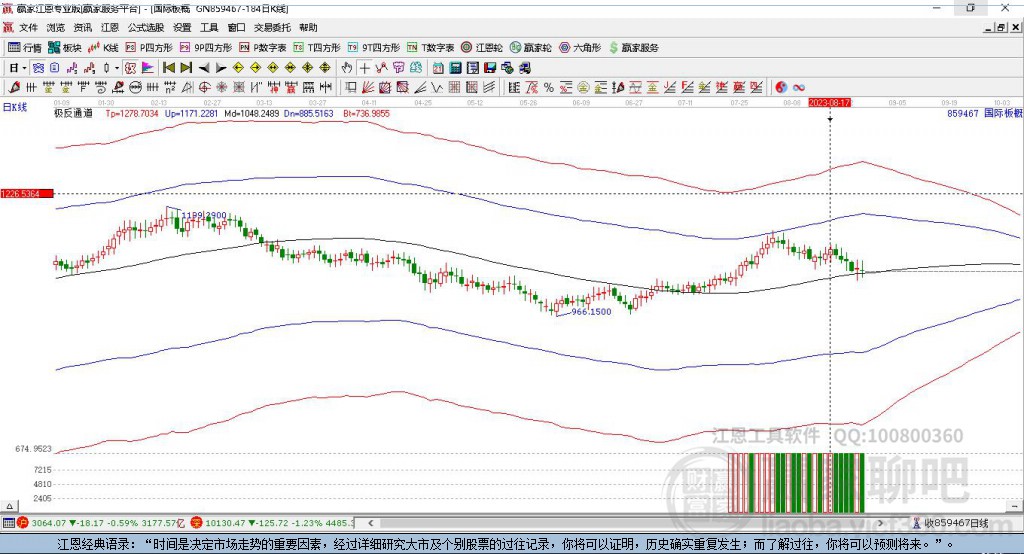Open the 江恩轮 Gann wheel tool

pos(482,48)
